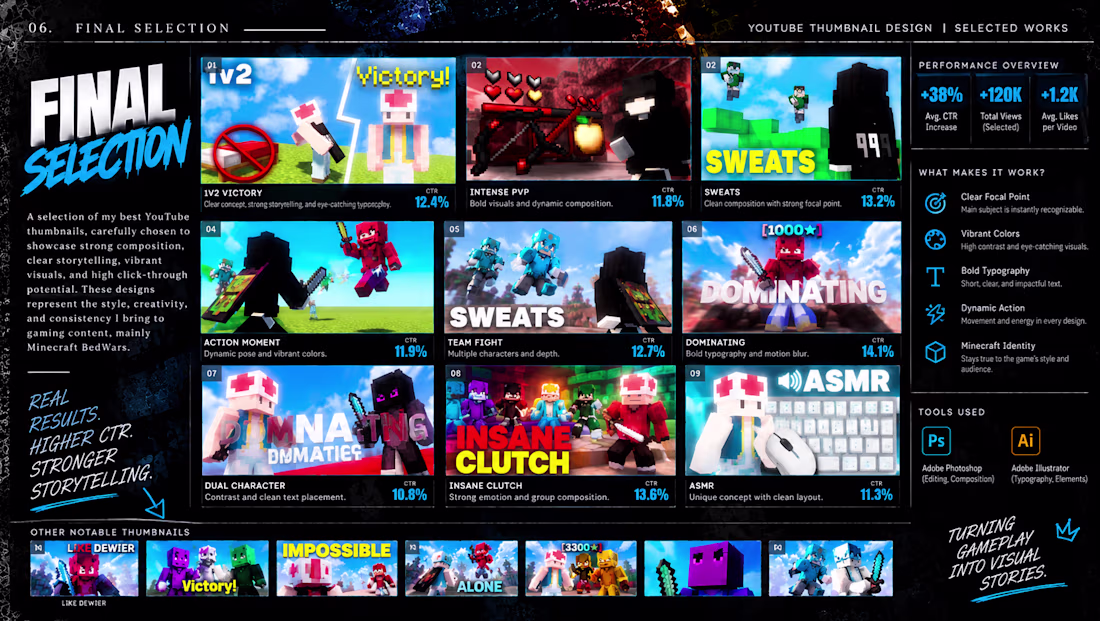The height and width of the screenshot is (621, 1100).
Task: Click the 11.8% CTR value
Action: [x=667, y=201]
